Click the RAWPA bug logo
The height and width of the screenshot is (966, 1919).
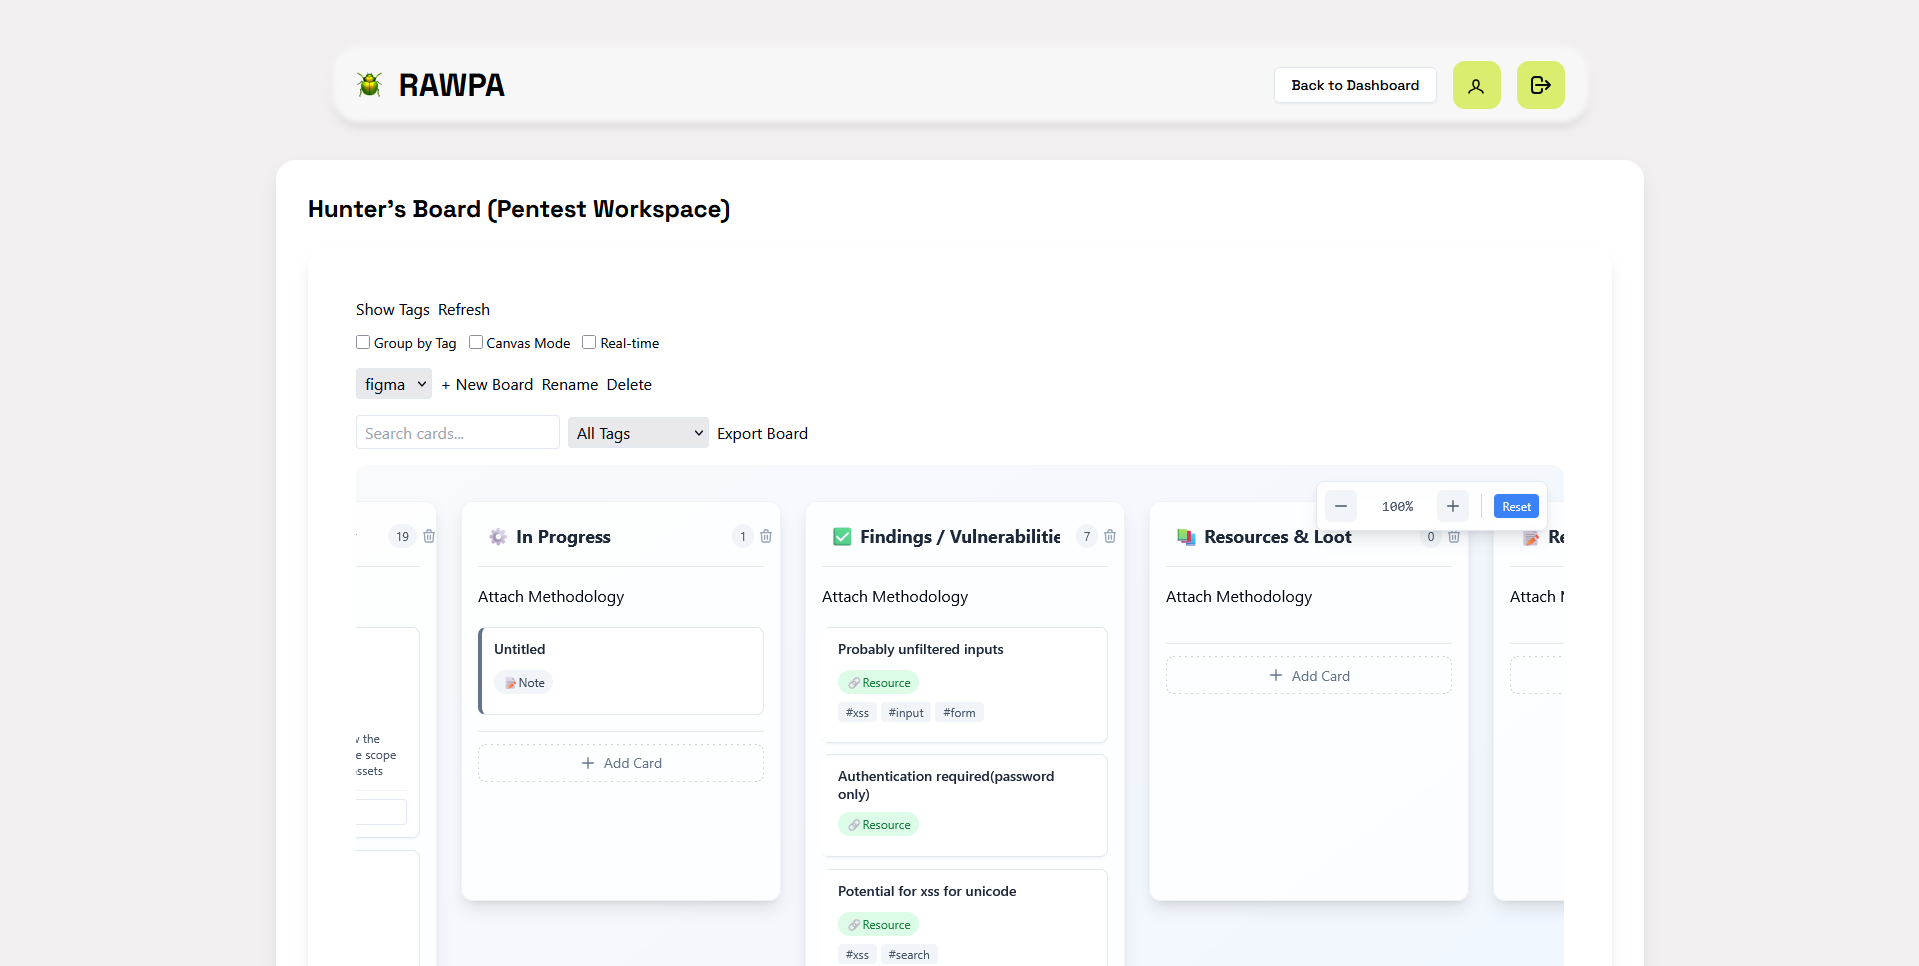coord(370,85)
